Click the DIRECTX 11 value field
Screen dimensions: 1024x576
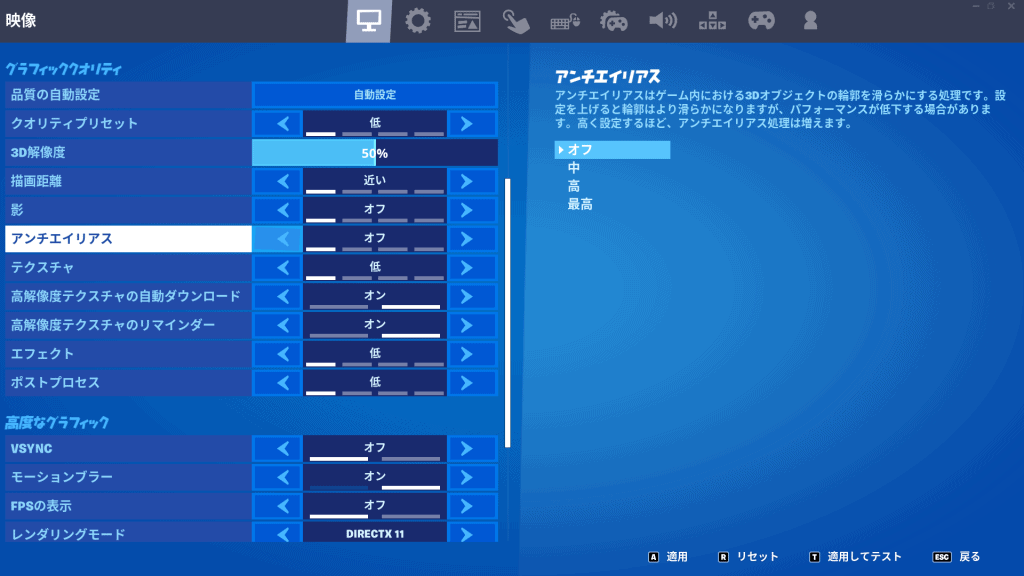point(375,533)
